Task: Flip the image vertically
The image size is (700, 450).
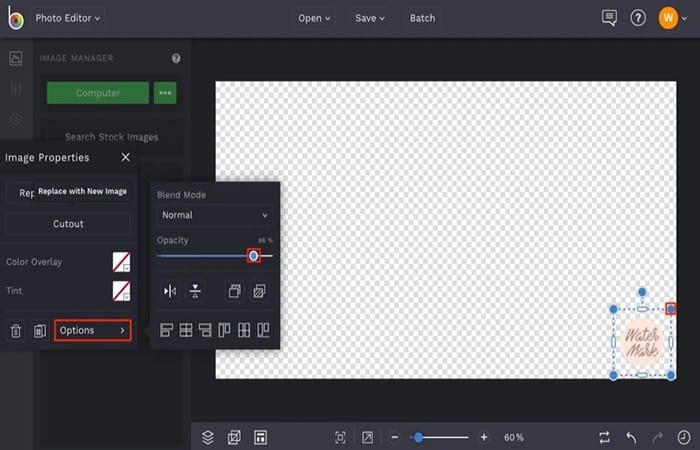Action: pos(195,292)
